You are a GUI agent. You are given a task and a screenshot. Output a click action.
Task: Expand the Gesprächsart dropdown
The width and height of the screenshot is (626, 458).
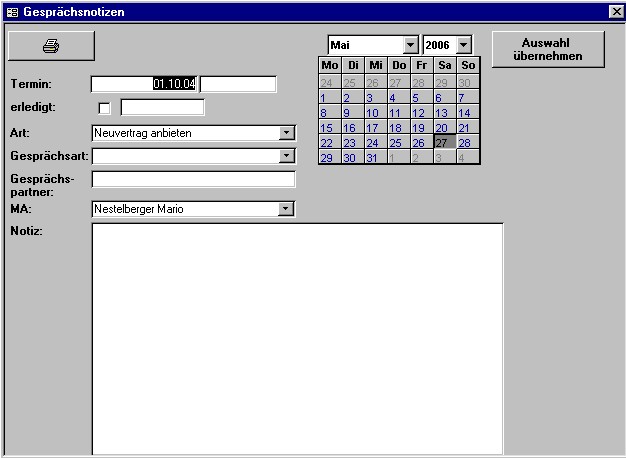(287, 156)
